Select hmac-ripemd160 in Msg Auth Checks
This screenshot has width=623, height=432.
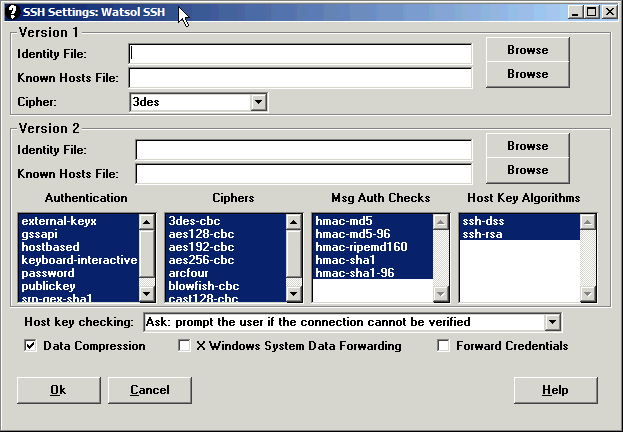(x=361, y=247)
